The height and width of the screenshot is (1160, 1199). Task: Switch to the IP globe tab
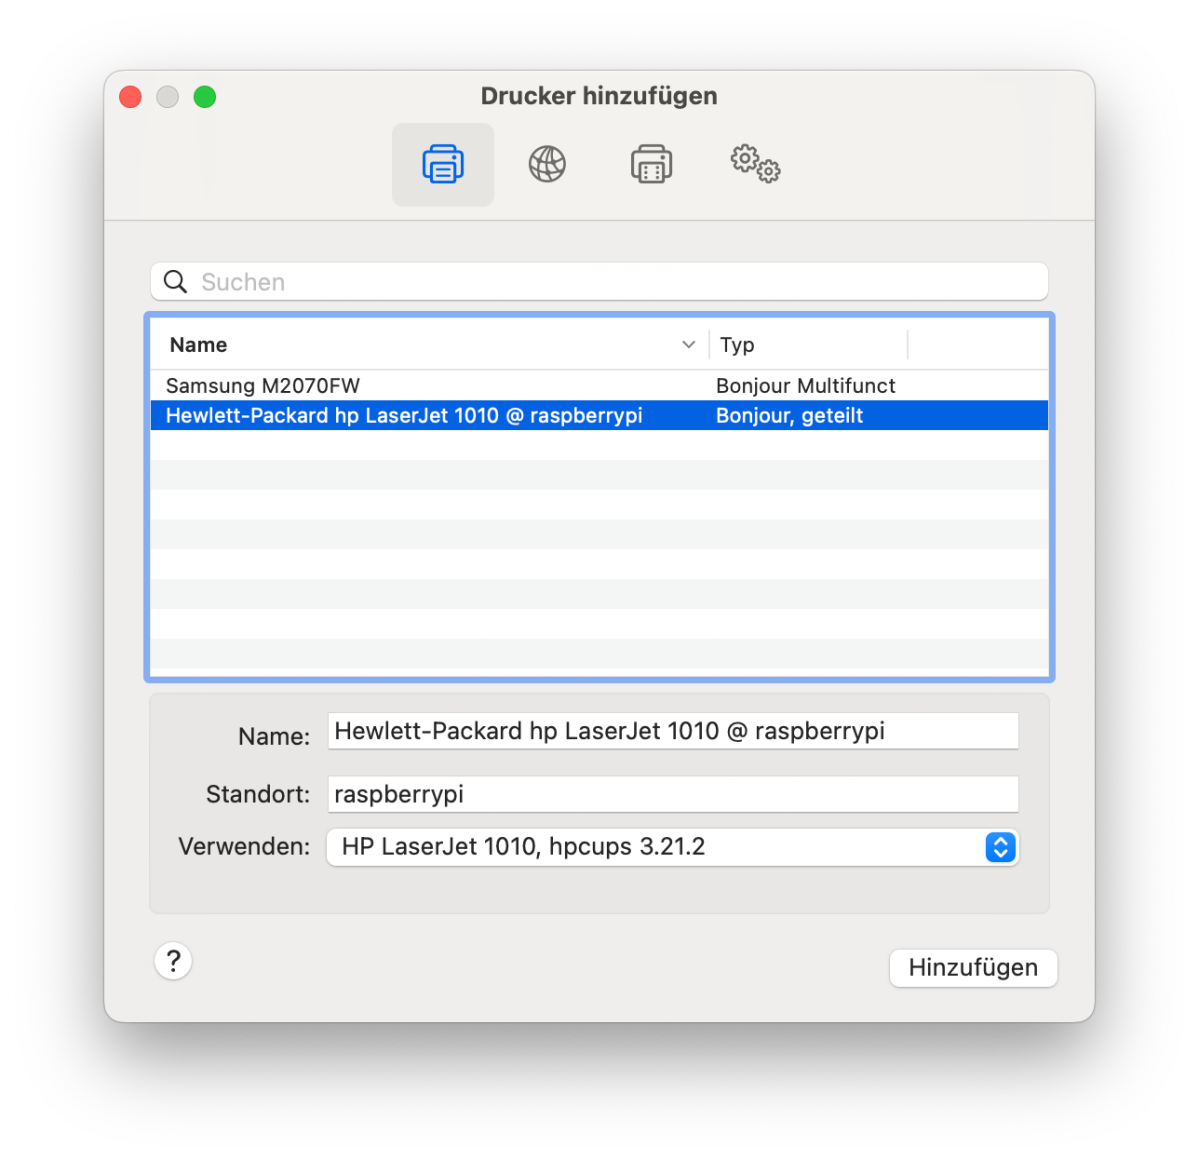(547, 164)
